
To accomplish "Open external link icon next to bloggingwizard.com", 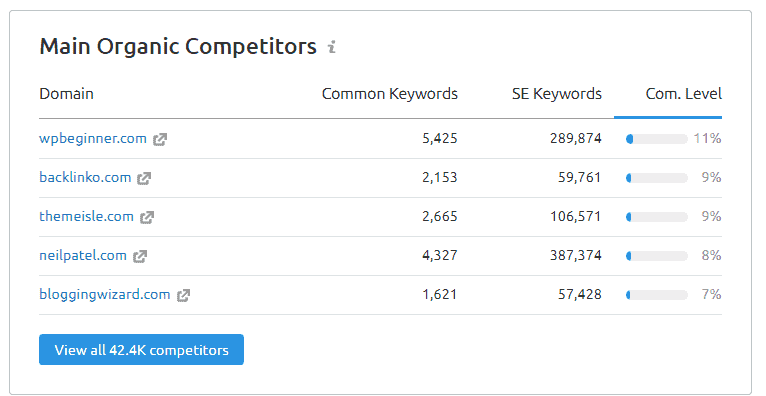I will (183, 295).
